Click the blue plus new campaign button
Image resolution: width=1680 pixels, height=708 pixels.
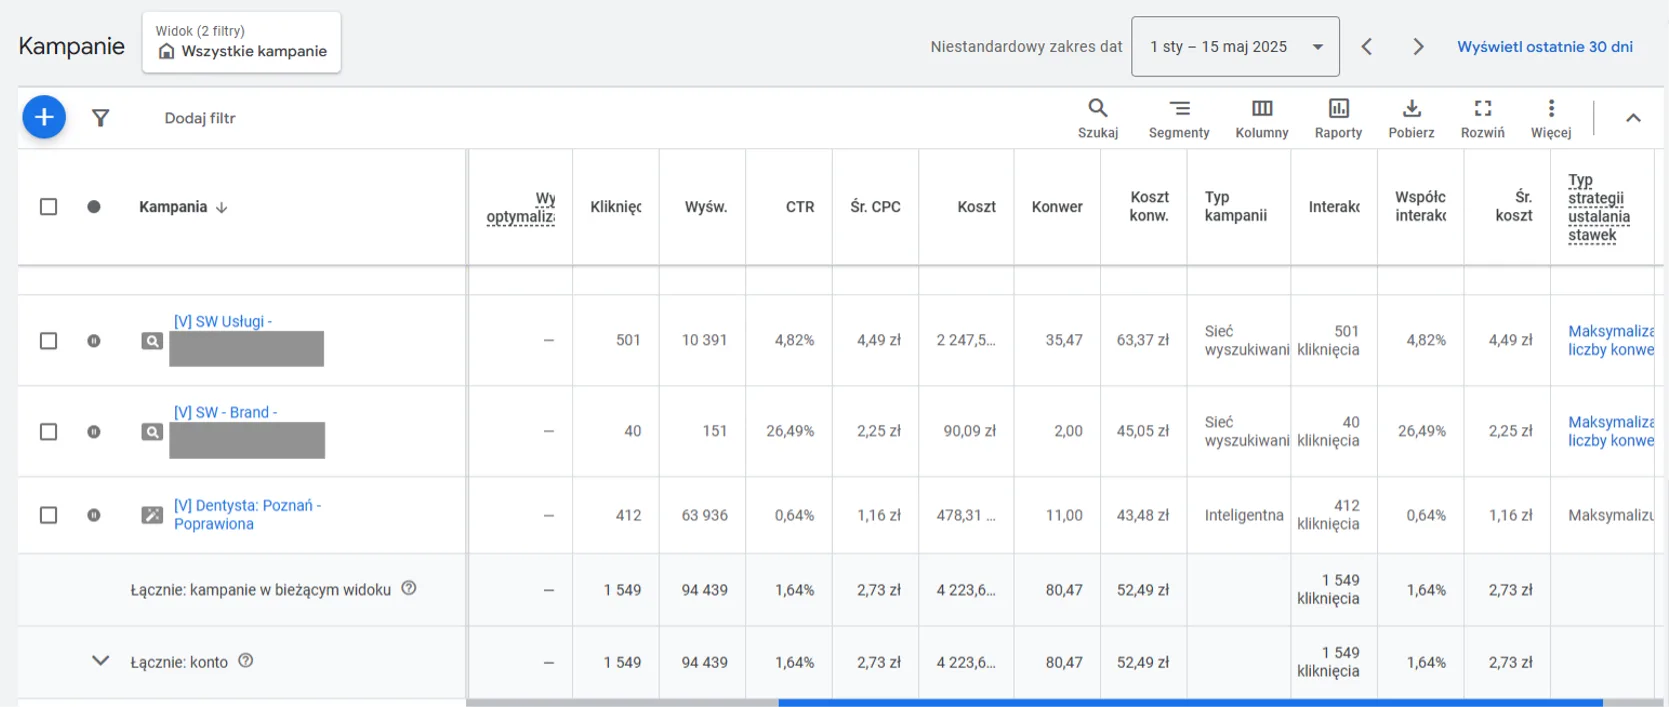click(44, 118)
